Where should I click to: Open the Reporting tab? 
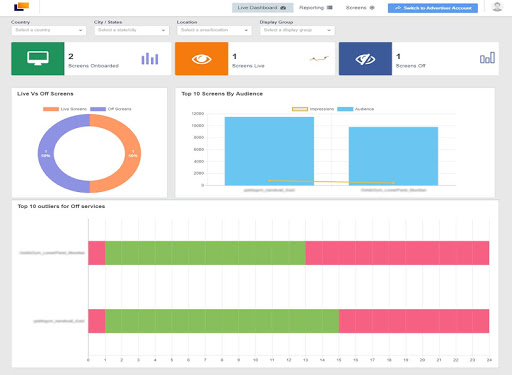click(315, 8)
